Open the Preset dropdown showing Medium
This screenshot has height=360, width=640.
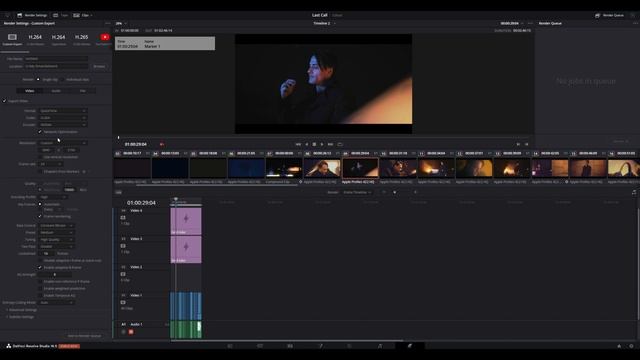pos(56,232)
